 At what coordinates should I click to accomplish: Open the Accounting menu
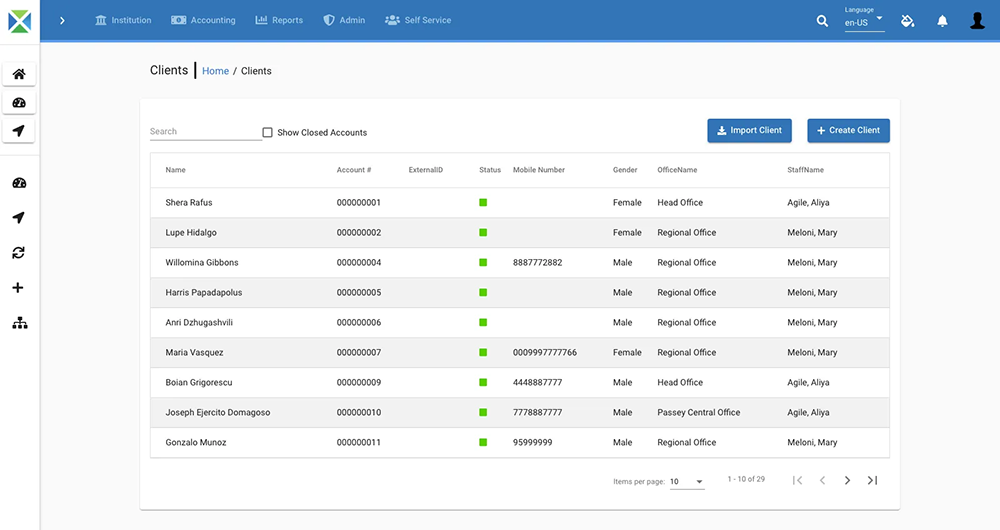pyautogui.click(x=203, y=20)
